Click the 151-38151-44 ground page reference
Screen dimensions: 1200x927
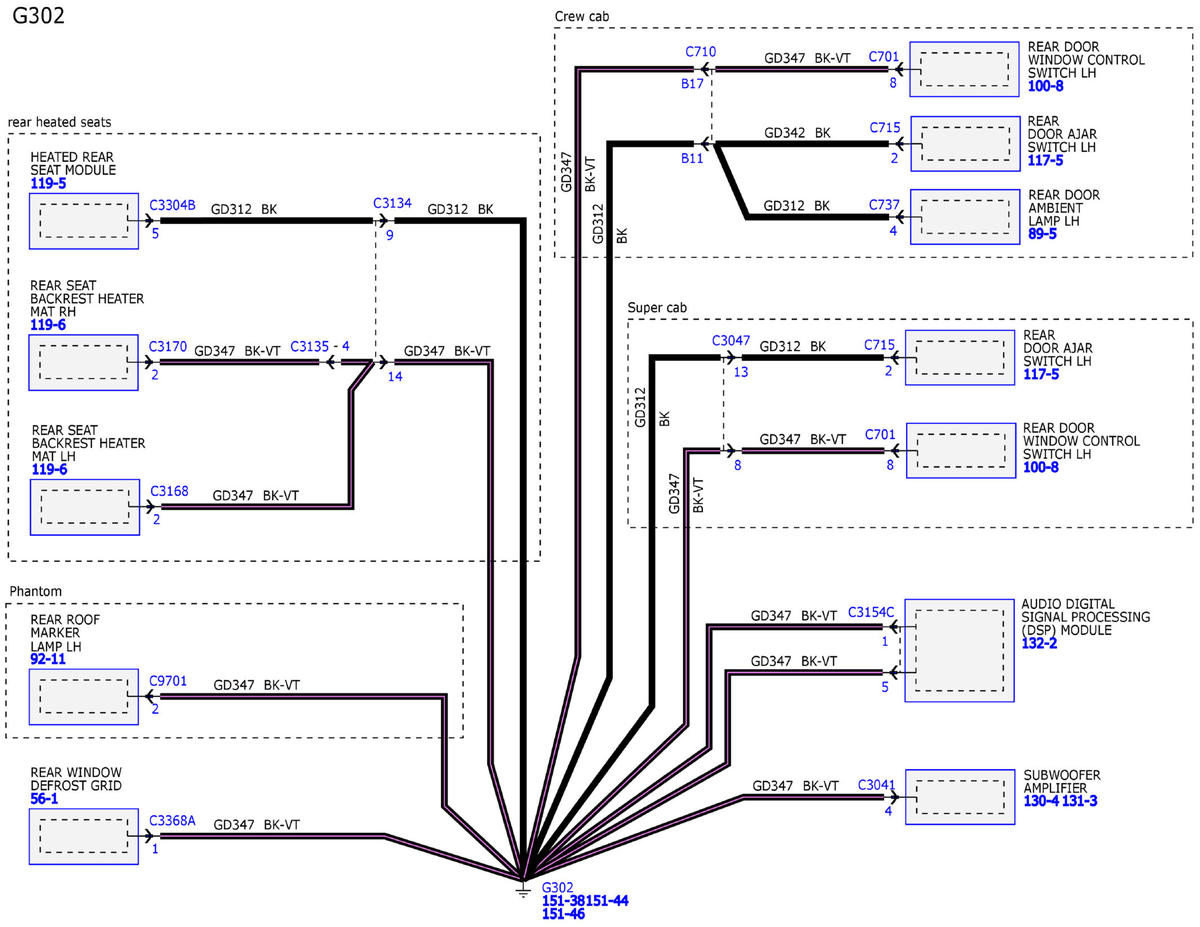click(x=585, y=900)
